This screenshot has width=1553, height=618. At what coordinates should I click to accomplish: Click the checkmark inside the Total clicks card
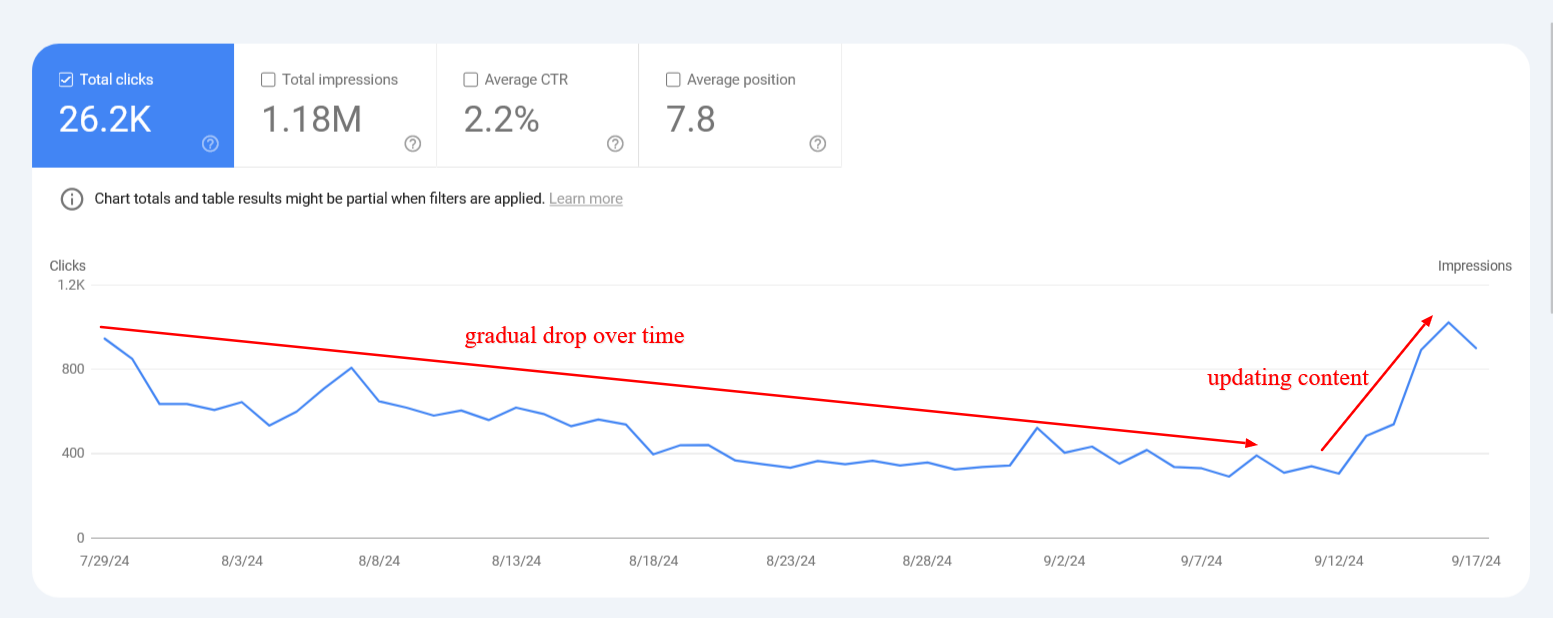tap(65, 79)
